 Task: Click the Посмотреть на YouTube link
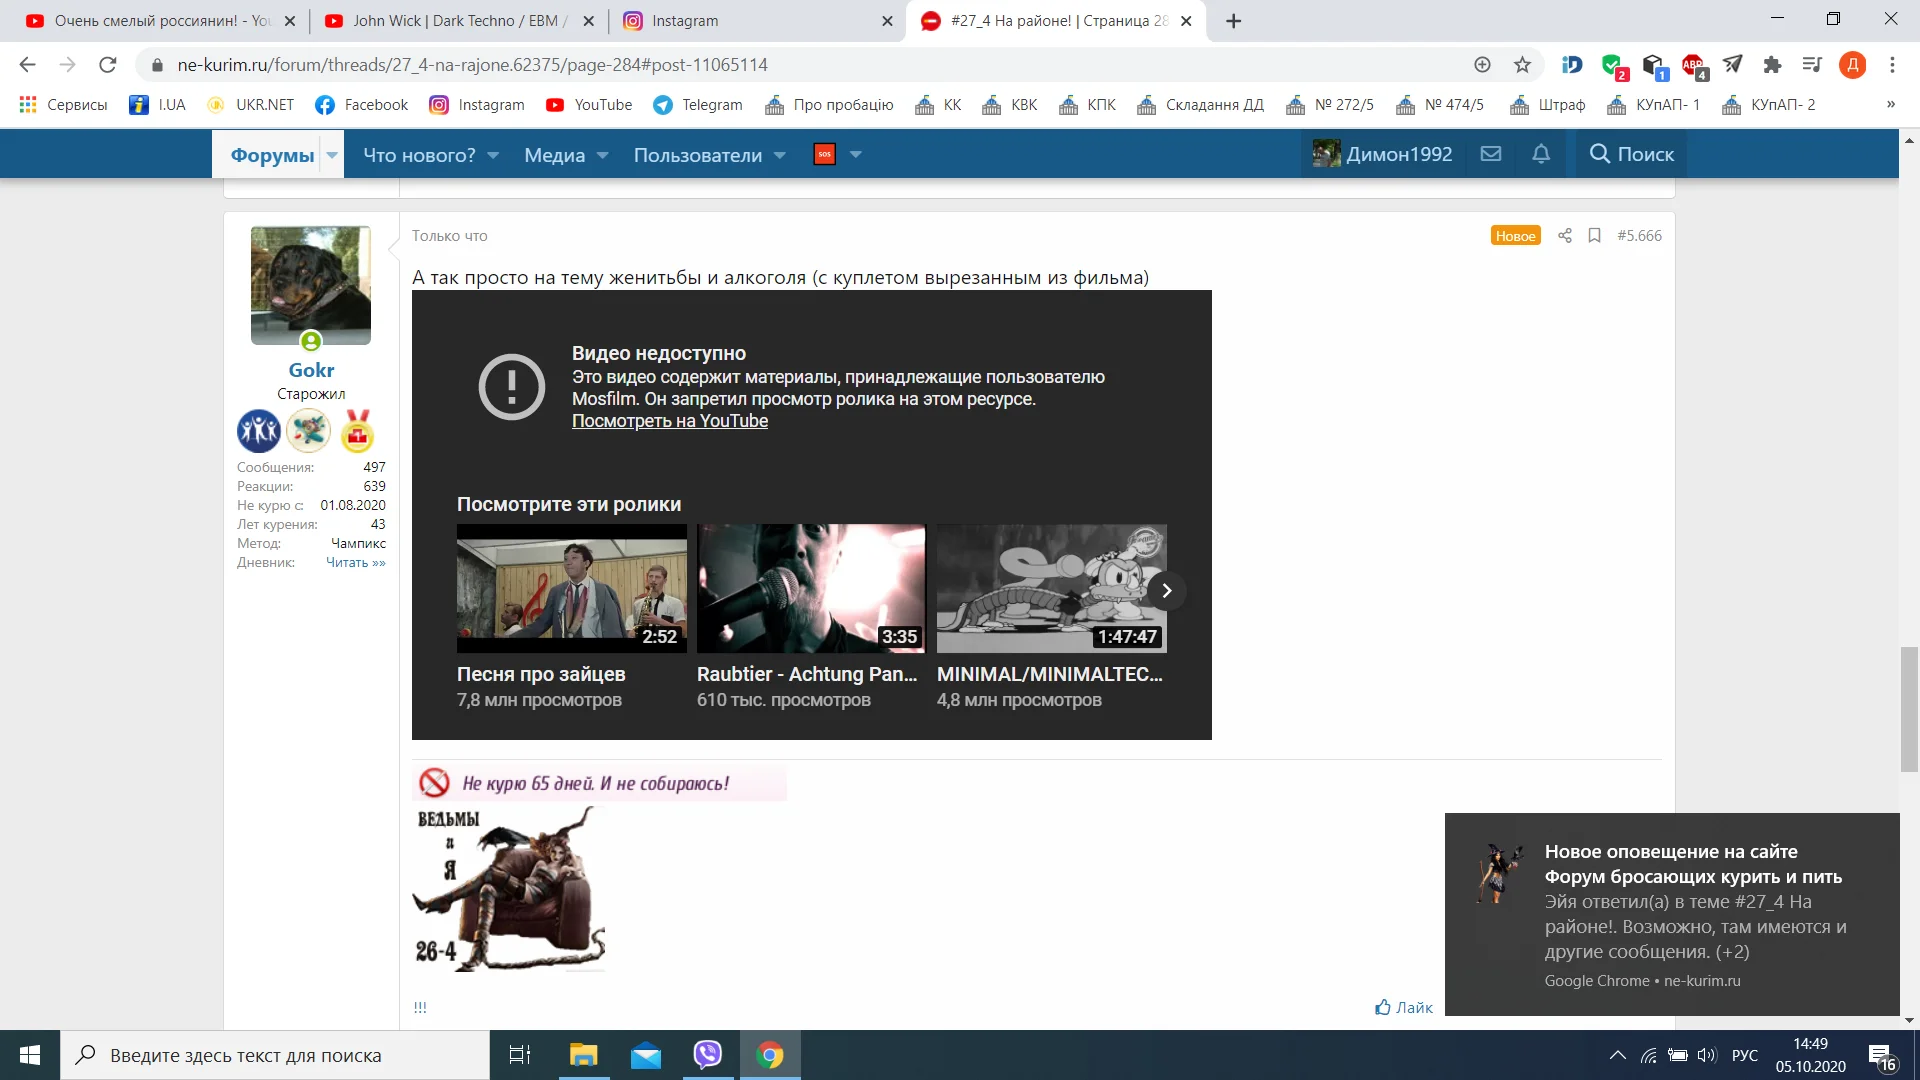[x=670, y=421]
